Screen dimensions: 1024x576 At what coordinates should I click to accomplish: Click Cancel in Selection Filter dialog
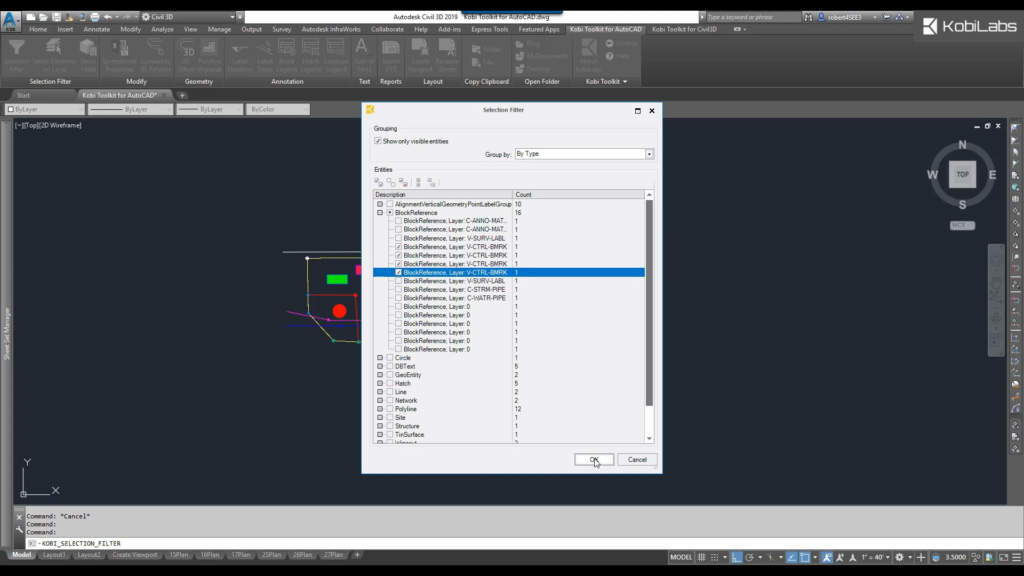[637, 460]
